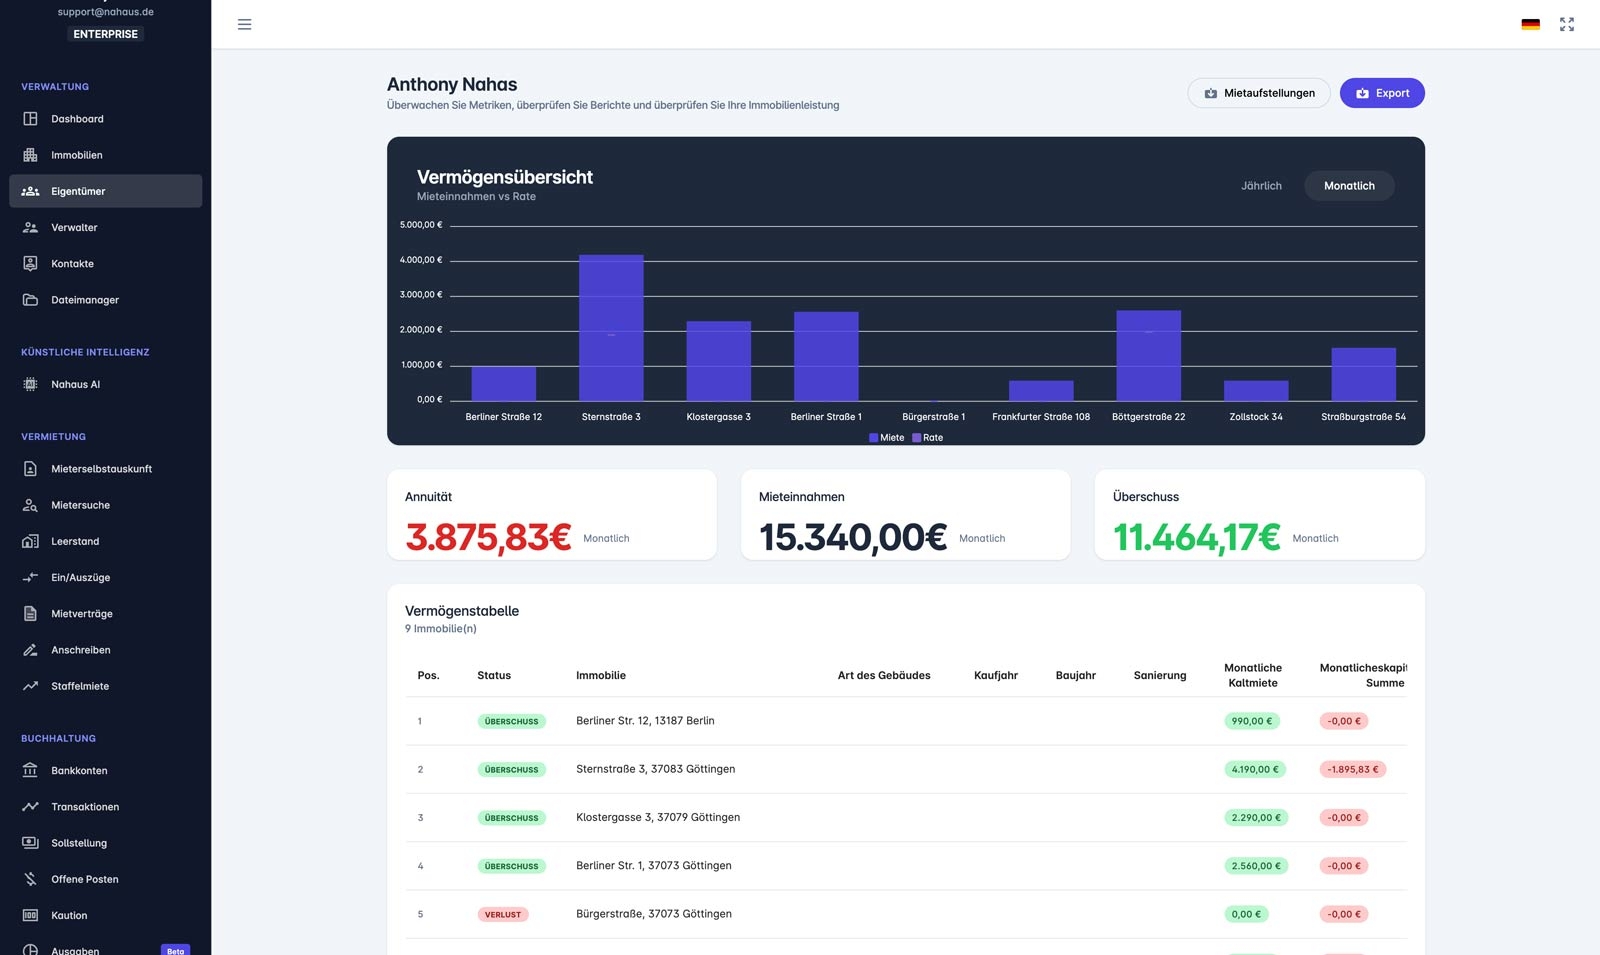Toggle the Miete legend series
The width and height of the screenshot is (1600, 955).
(887, 438)
